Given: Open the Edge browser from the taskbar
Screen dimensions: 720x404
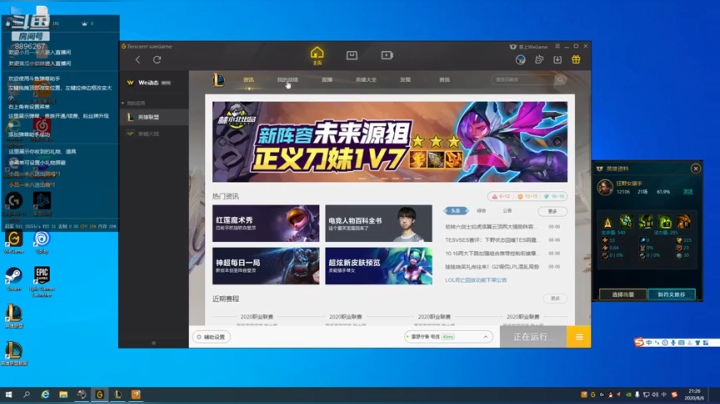Looking at the screenshot, I should [x=45, y=394].
